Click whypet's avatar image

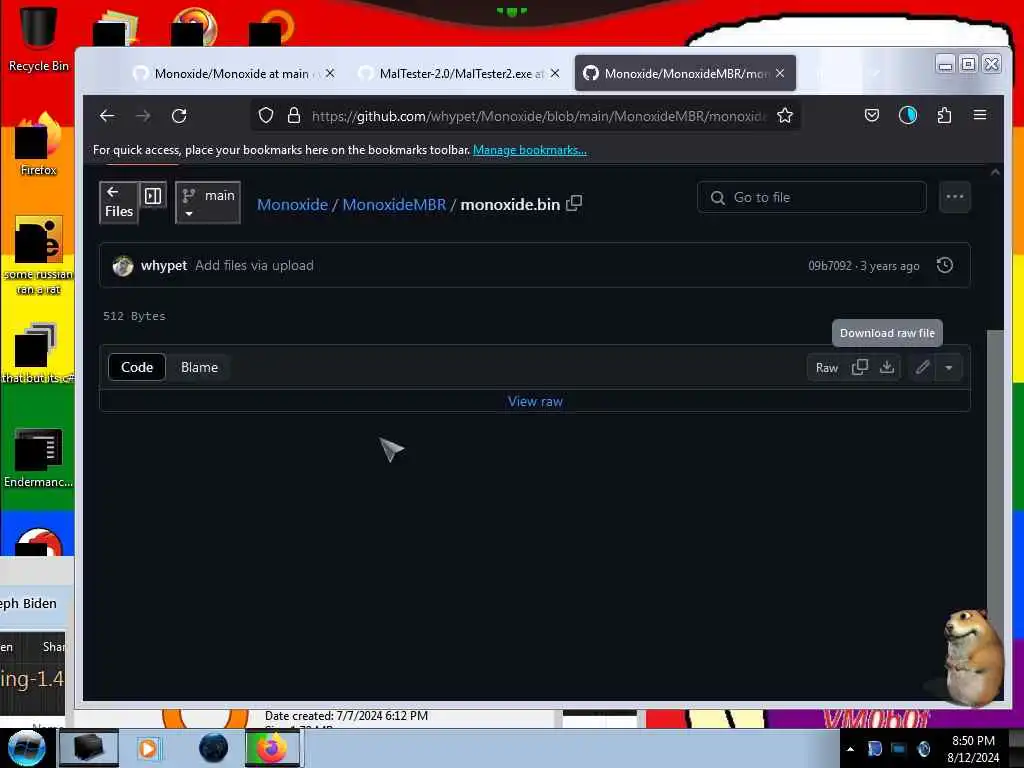[123, 266]
